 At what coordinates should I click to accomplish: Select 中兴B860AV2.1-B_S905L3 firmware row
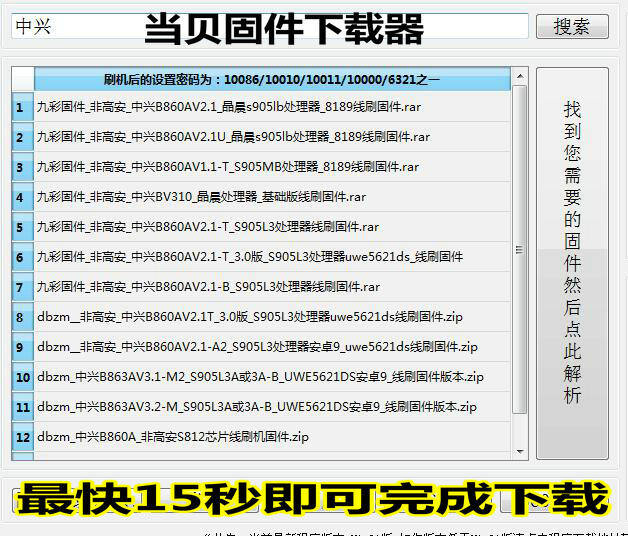point(272,287)
